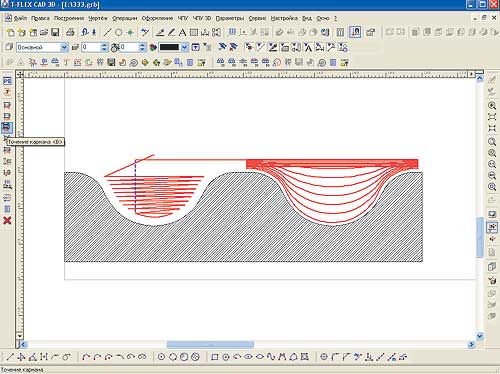Click the columns icon left of portrait button

tap(340, 32)
